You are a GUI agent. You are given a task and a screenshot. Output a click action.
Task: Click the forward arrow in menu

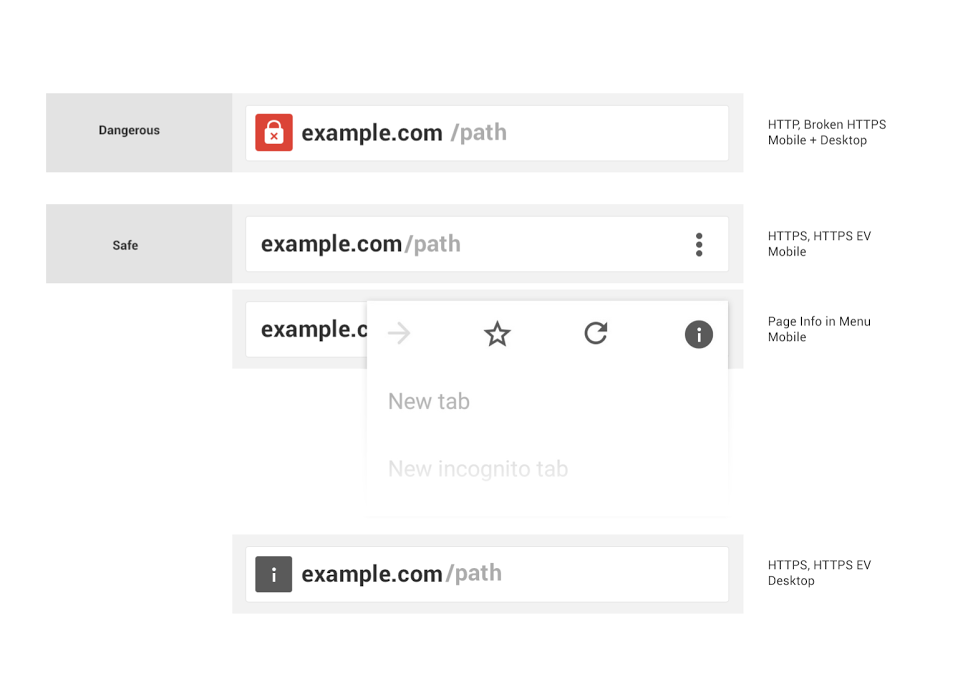pos(399,334)
